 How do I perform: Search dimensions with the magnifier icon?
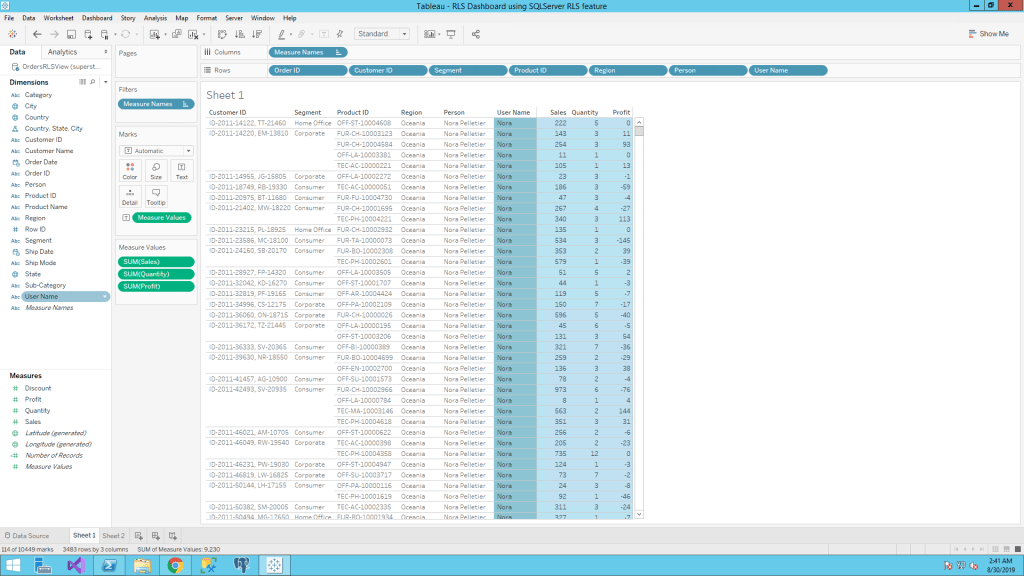93,82
